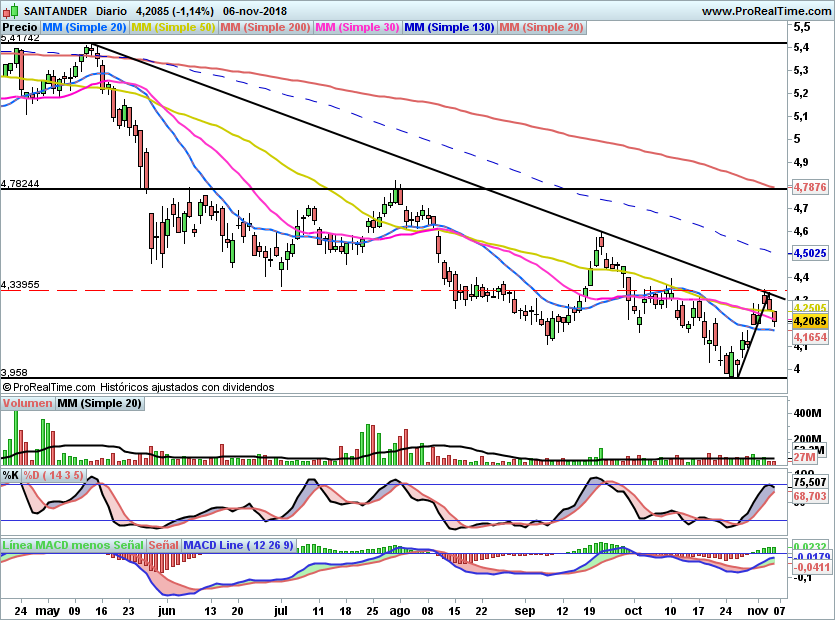The width and height of the screenshot is (835, 620).
Task: Click the jul label on time axis
Action: (280, 611)
